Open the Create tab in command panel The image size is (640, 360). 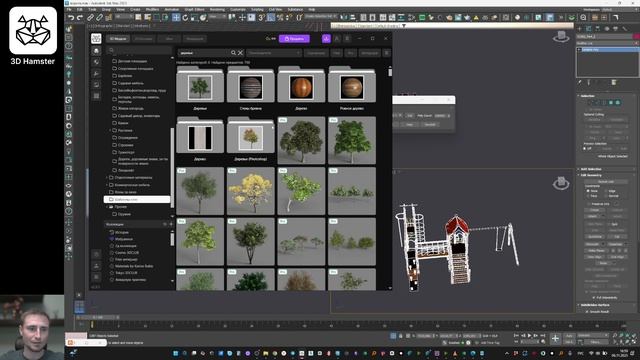pyautogui.click(x=580, y=29)
